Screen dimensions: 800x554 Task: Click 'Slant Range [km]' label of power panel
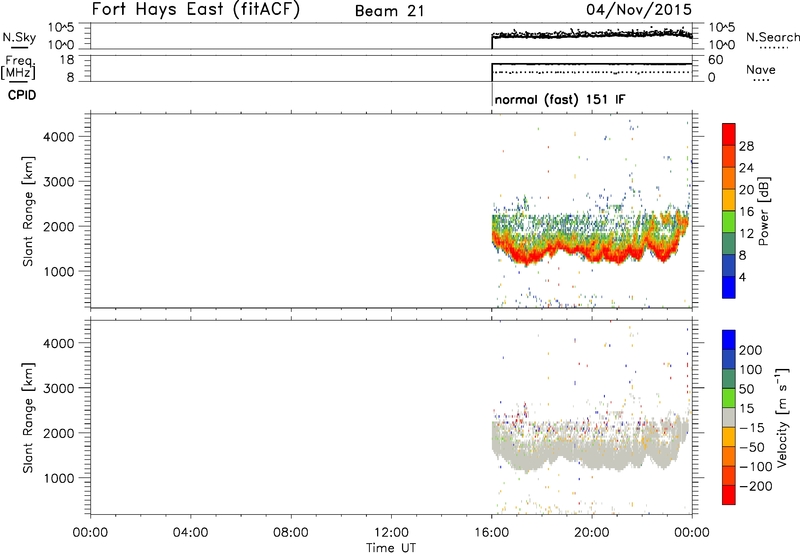pyautogui.click(x=28, y=211)
